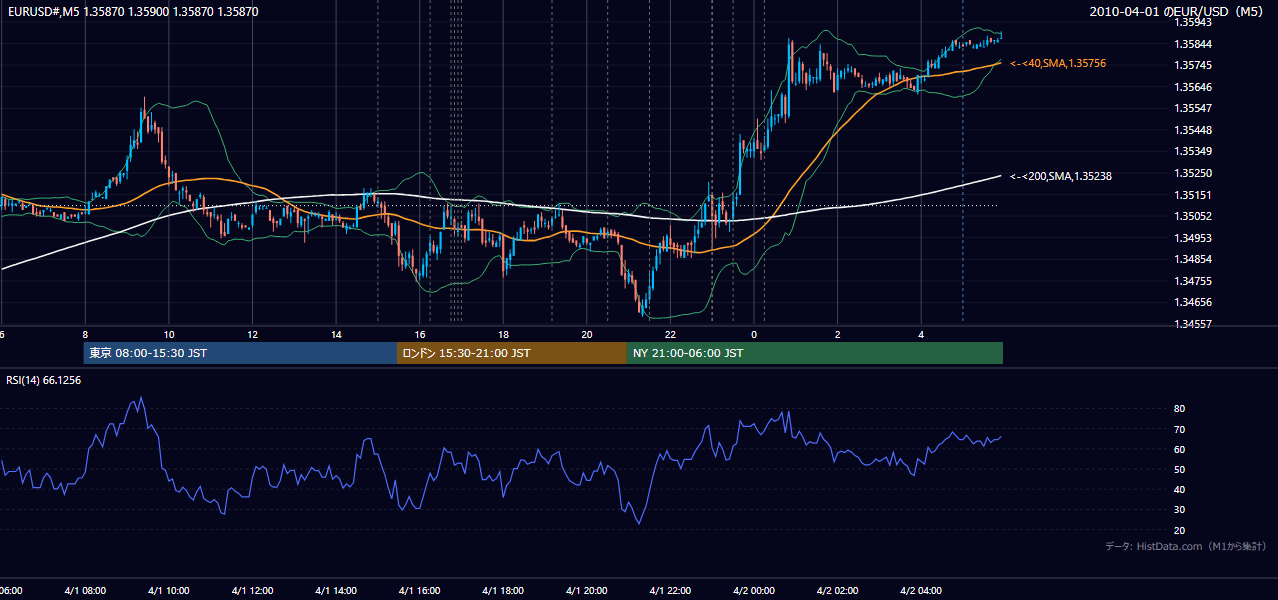Click the RSI 50 level label
This screenshot has width=1278, height=600.
1179,469
